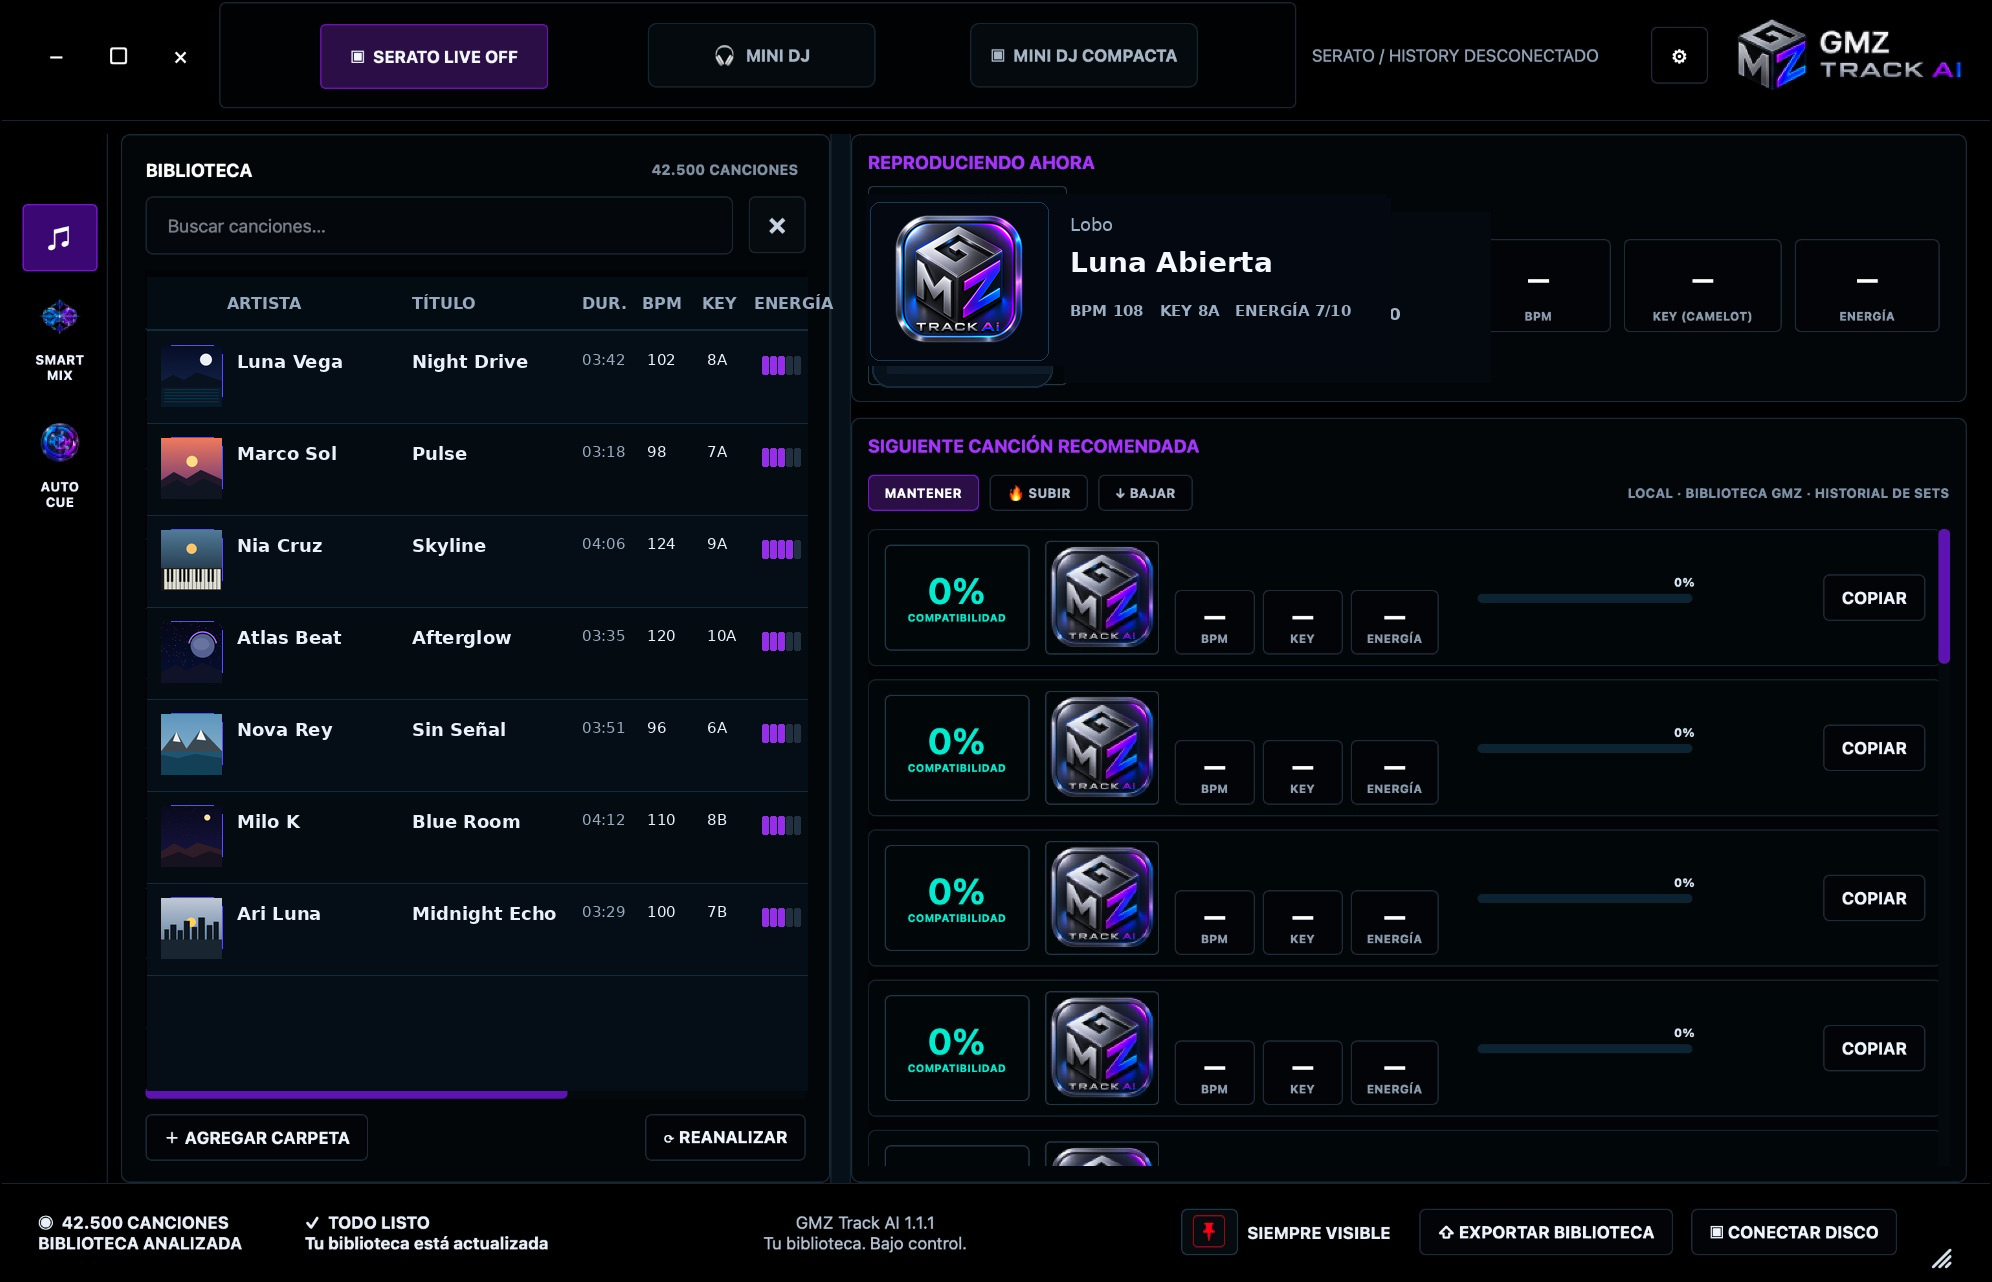Open the Smart Mix panel
Screen dimensions: 1992x1282
tap(60, 340)
